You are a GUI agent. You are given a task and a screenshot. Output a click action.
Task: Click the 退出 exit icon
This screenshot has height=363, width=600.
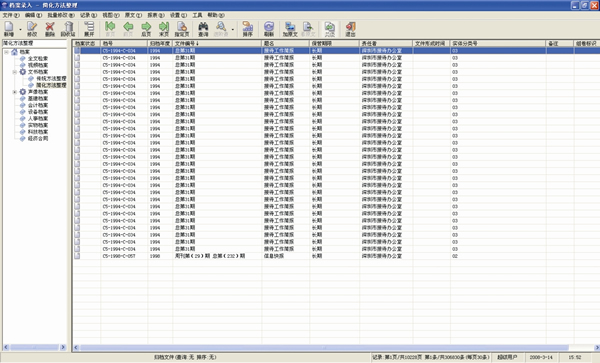tap(351, 28)
